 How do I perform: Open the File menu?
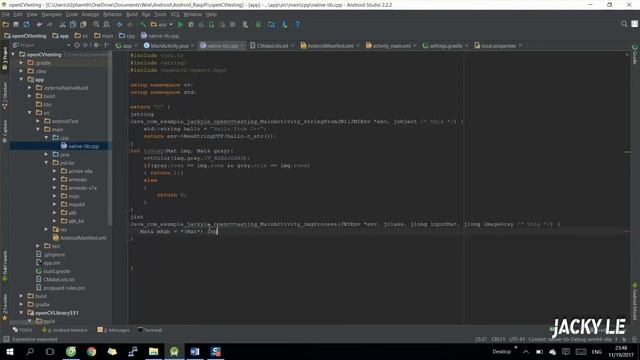6,14
